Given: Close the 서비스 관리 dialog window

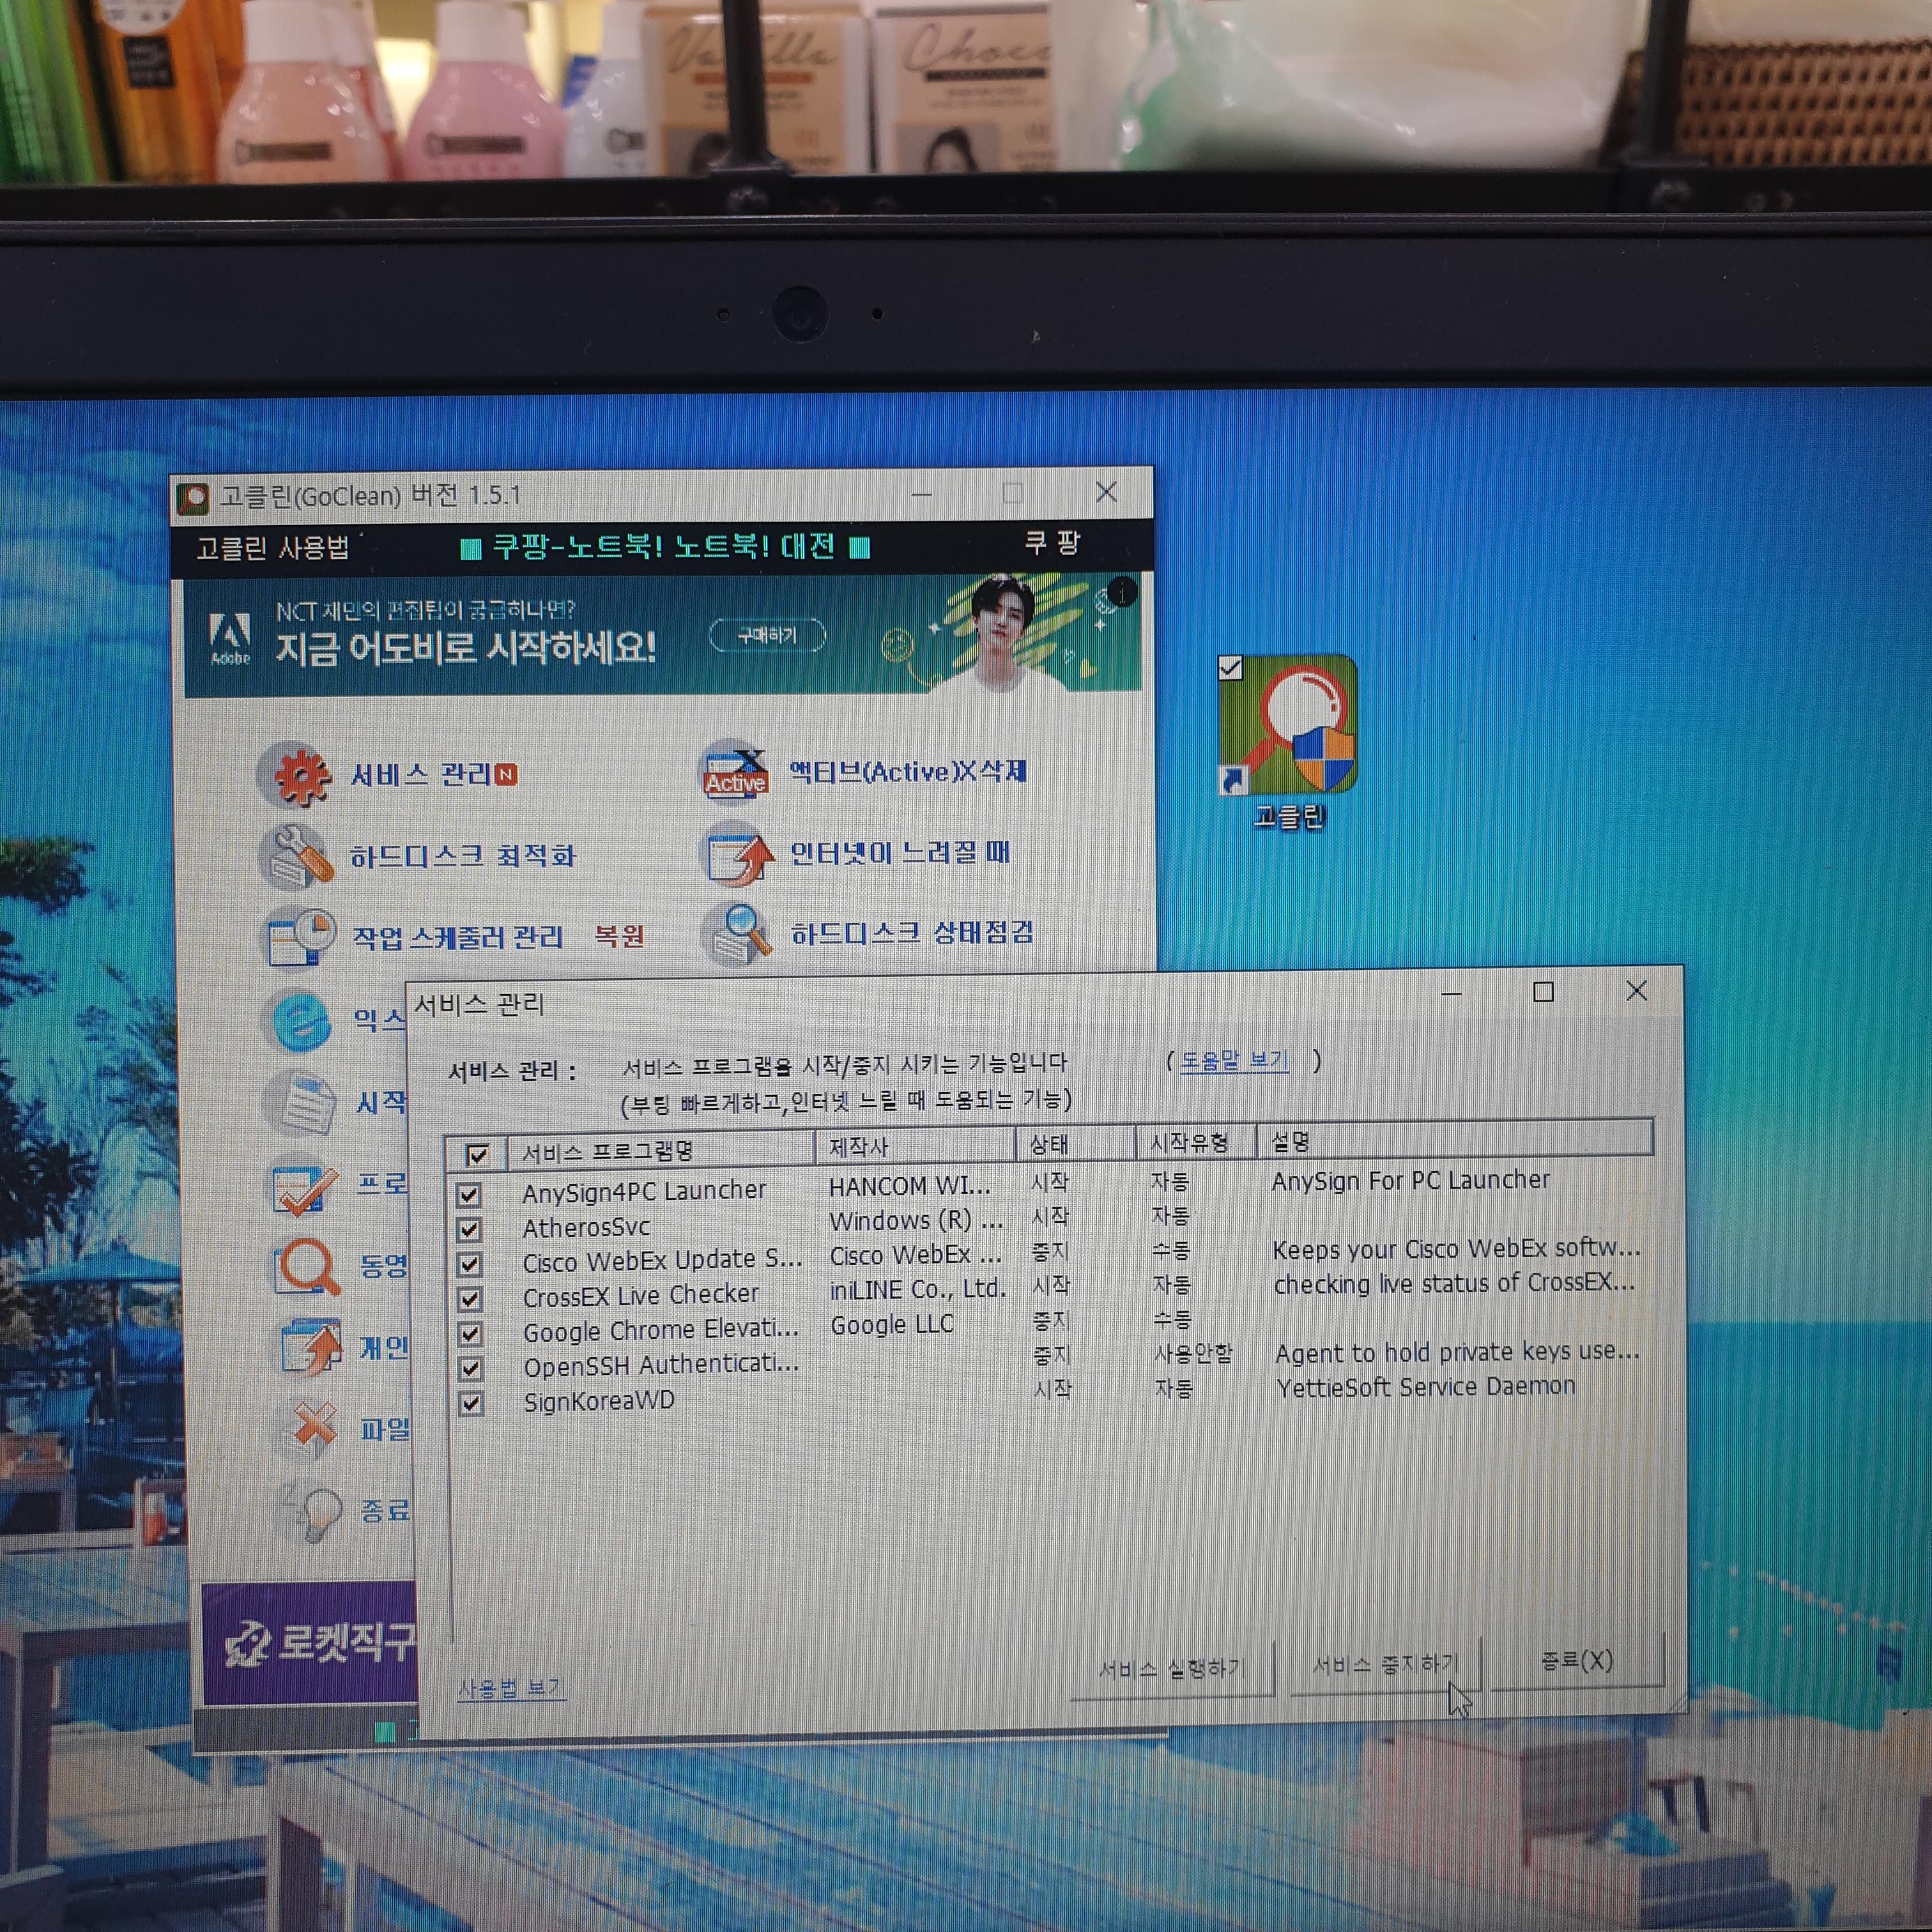Looking at the screenshot, I should click(1637, 990).
